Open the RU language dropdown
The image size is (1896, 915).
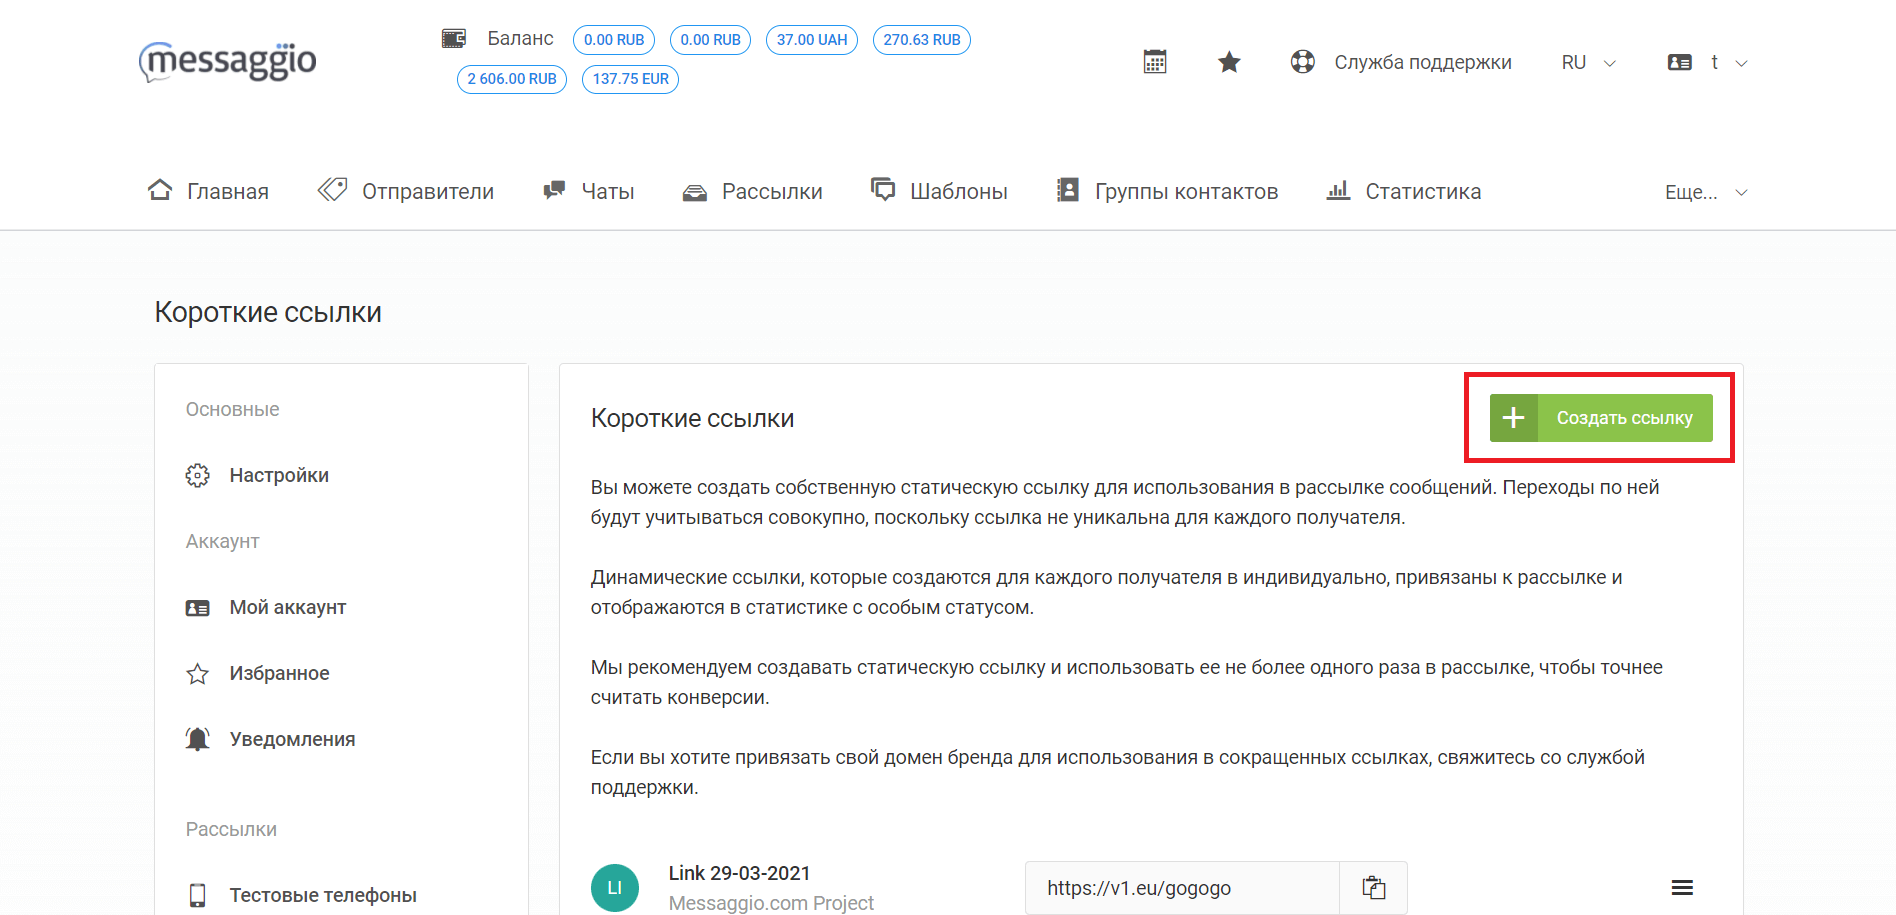1589,62
